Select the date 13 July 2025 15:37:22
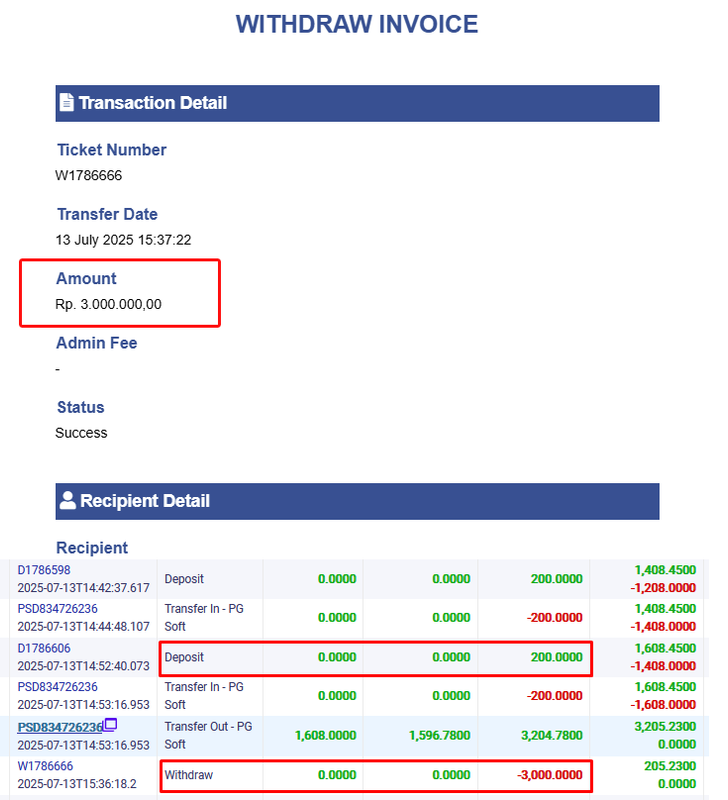Viewport: 728px width, 800px height. tap(123, 240)
